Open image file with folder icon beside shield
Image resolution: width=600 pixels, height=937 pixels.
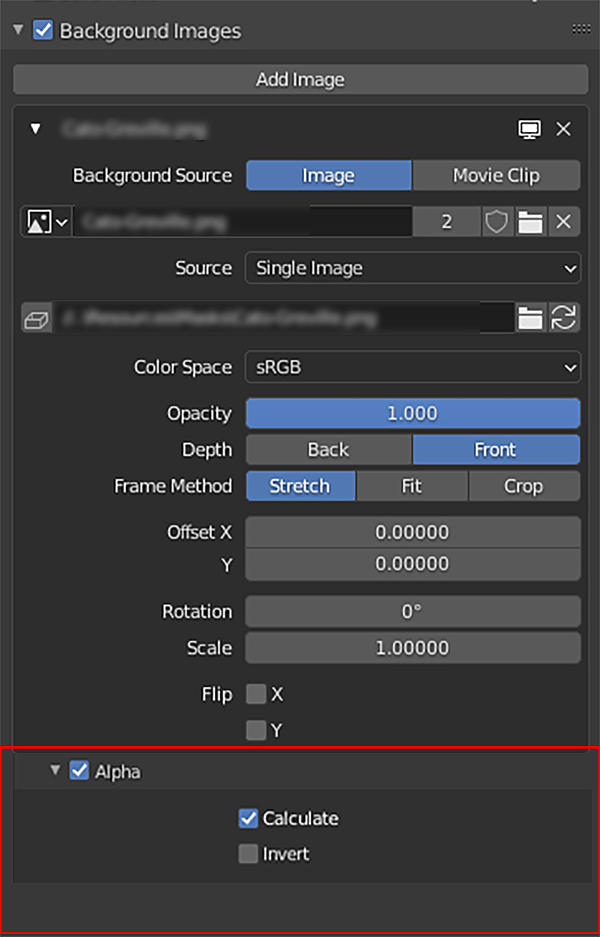[530, 222]
